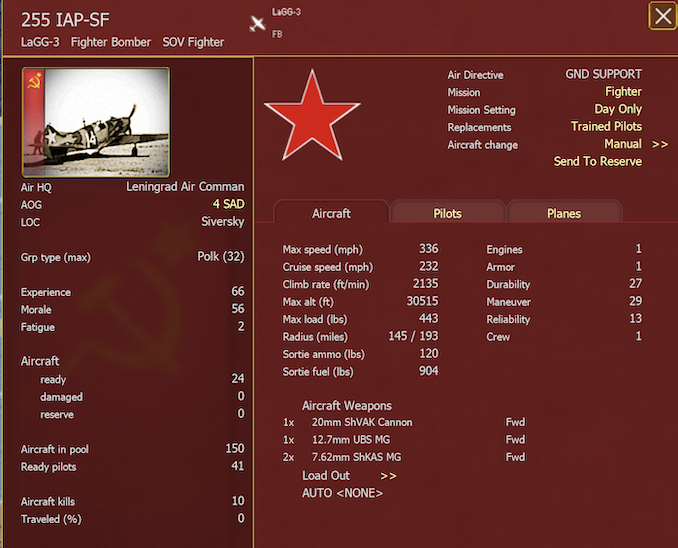Click the 12.7mm UBS MG weapon row

pyautogui.click(x=404, y=439)
